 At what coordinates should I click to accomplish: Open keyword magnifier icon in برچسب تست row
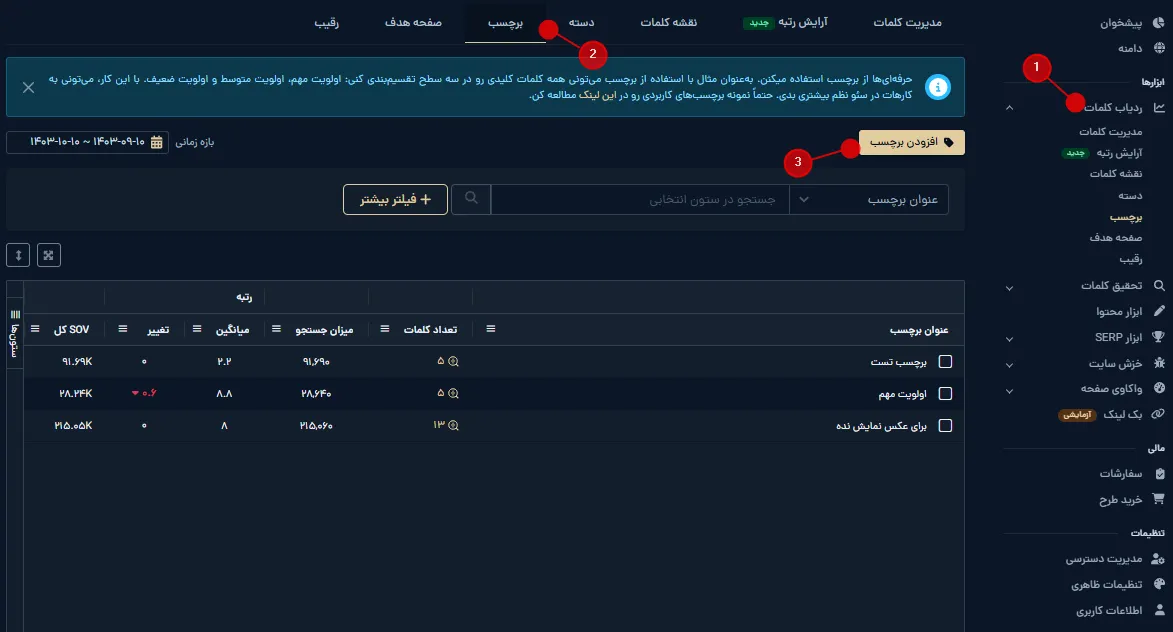453,361
